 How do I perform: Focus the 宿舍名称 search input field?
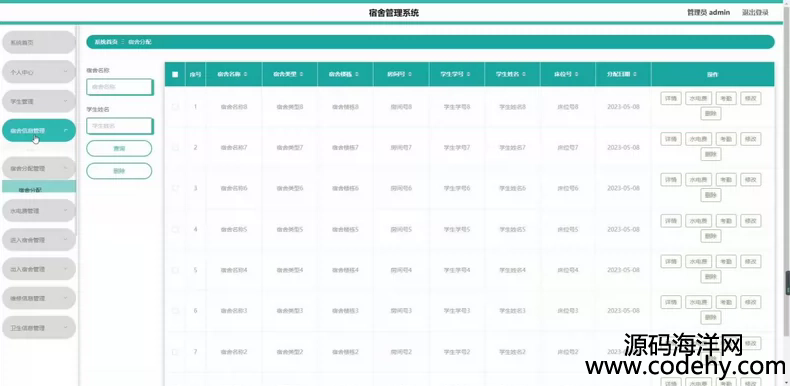pos(119,87)
